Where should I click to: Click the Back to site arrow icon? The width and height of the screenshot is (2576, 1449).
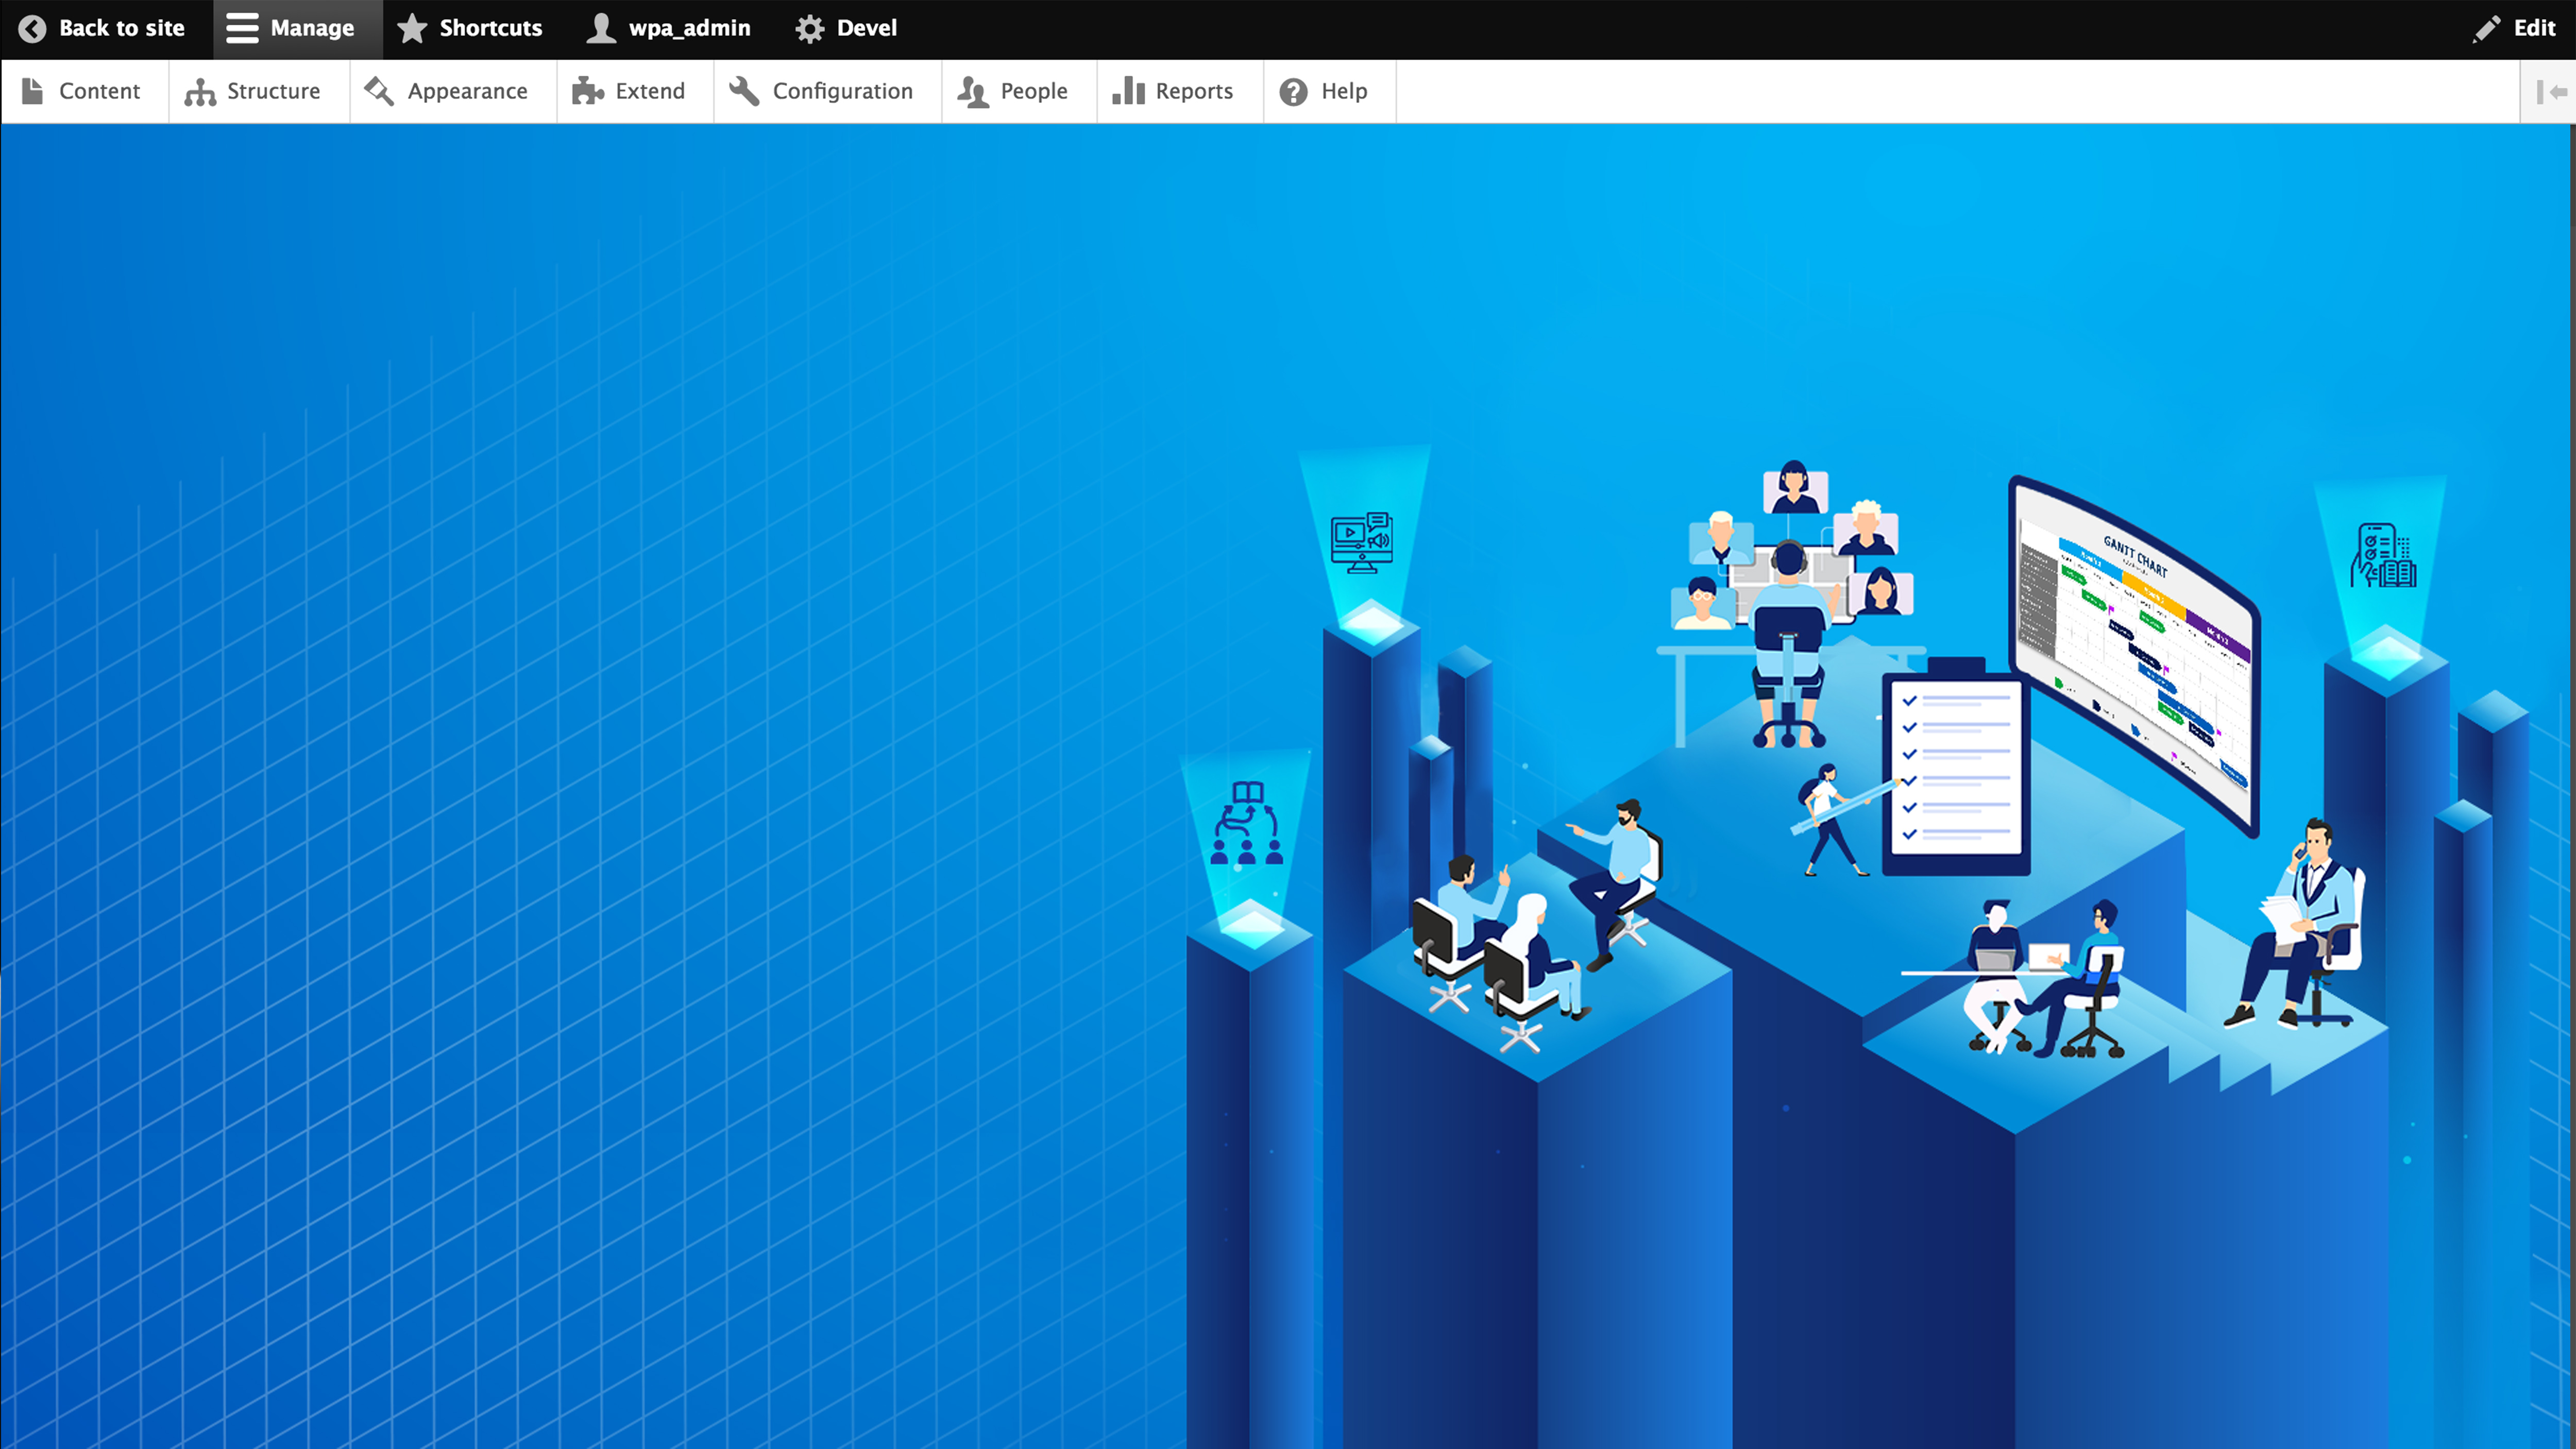click(x=32, y=28)
